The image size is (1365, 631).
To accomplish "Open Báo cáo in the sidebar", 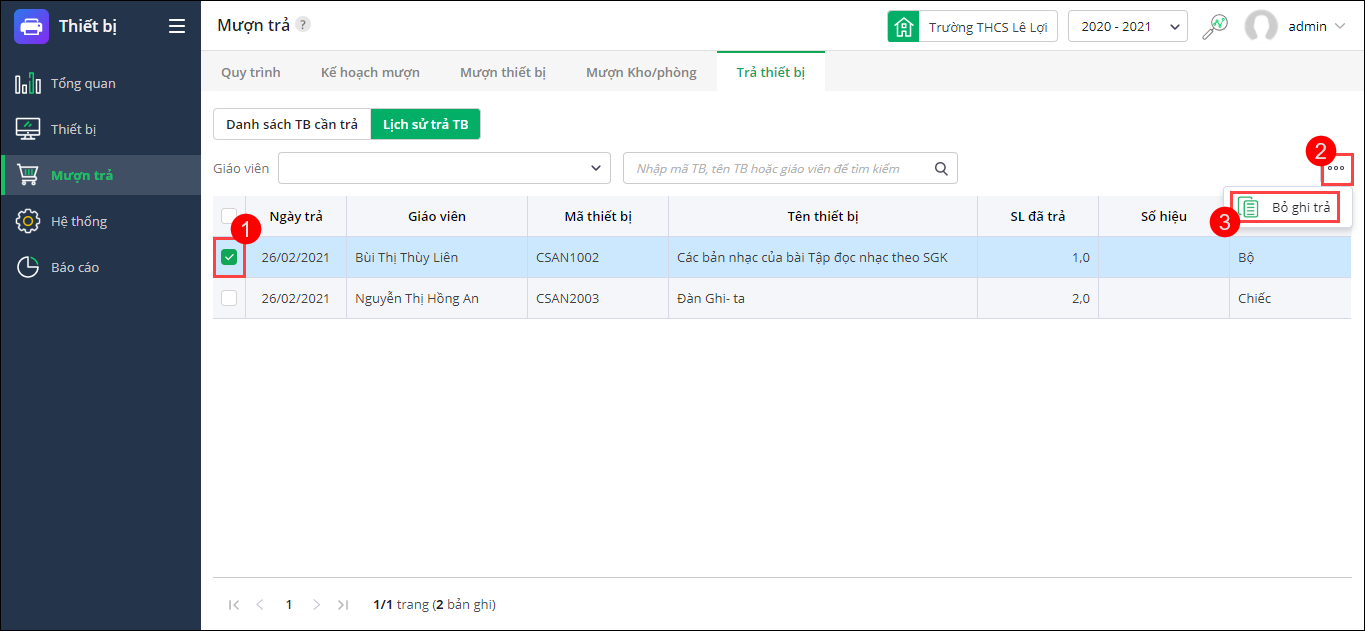I will pyautogui.click(x=101, y=267).
